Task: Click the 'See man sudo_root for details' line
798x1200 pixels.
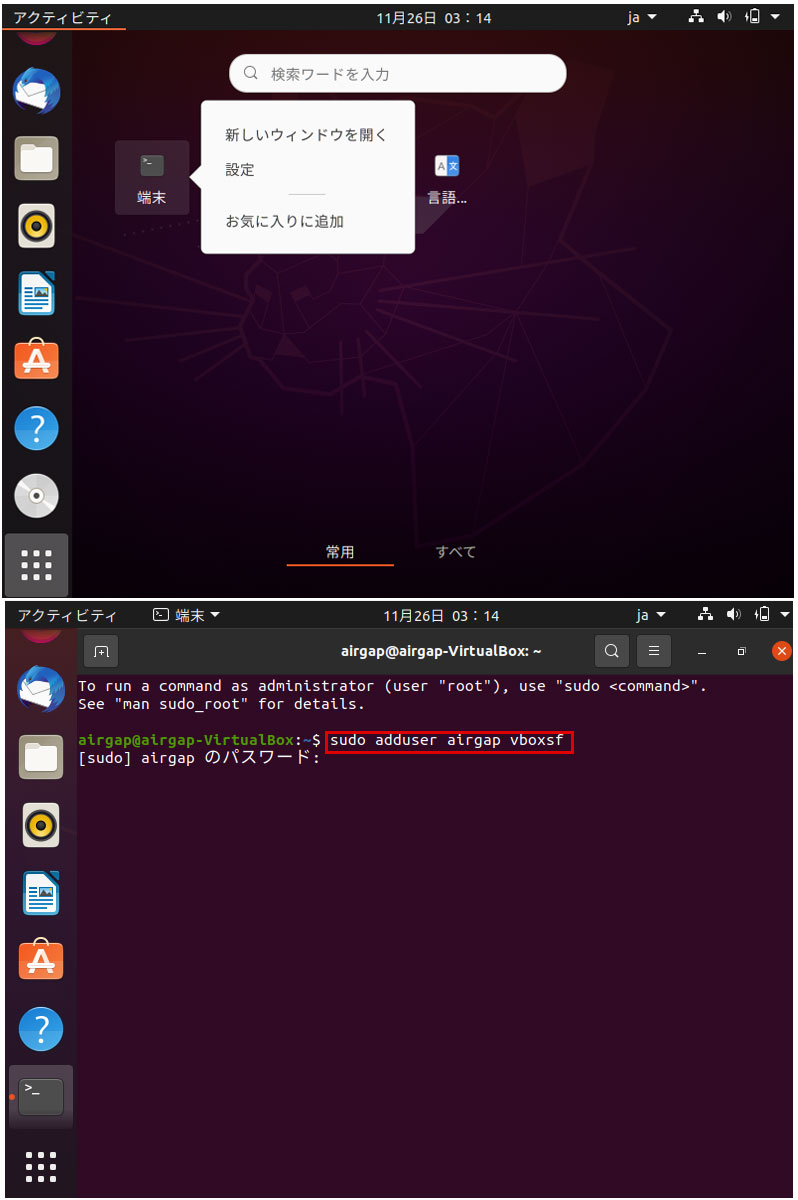Action: [222, 704]
